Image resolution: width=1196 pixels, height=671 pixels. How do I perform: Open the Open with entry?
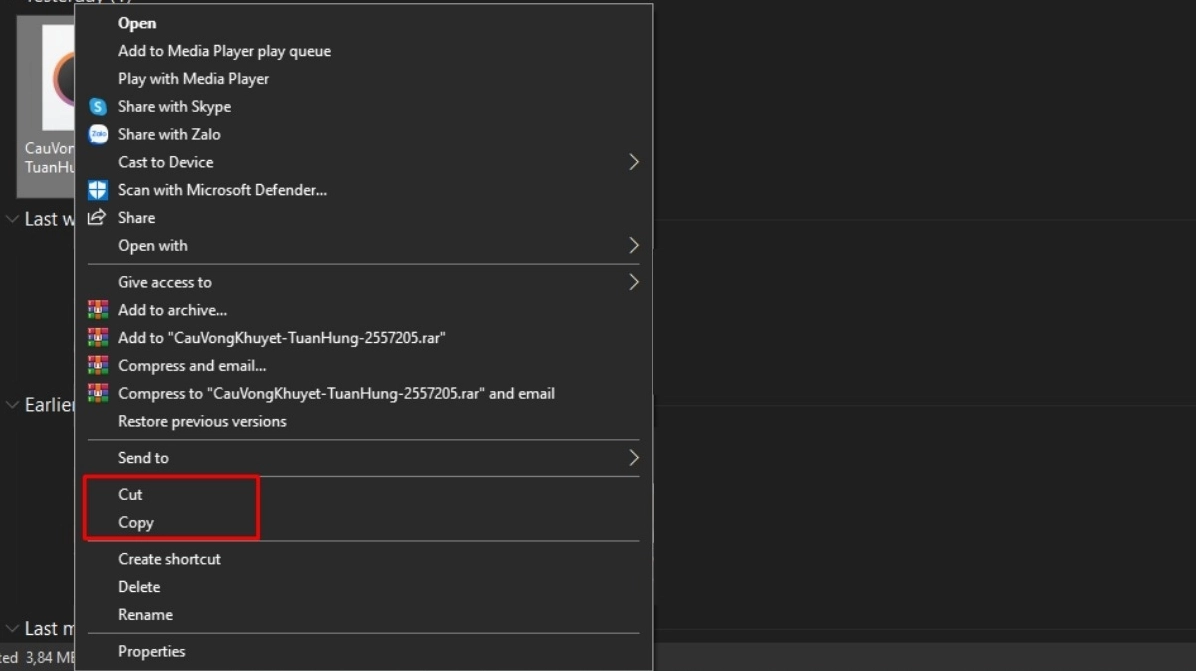[x=363, y=246]
